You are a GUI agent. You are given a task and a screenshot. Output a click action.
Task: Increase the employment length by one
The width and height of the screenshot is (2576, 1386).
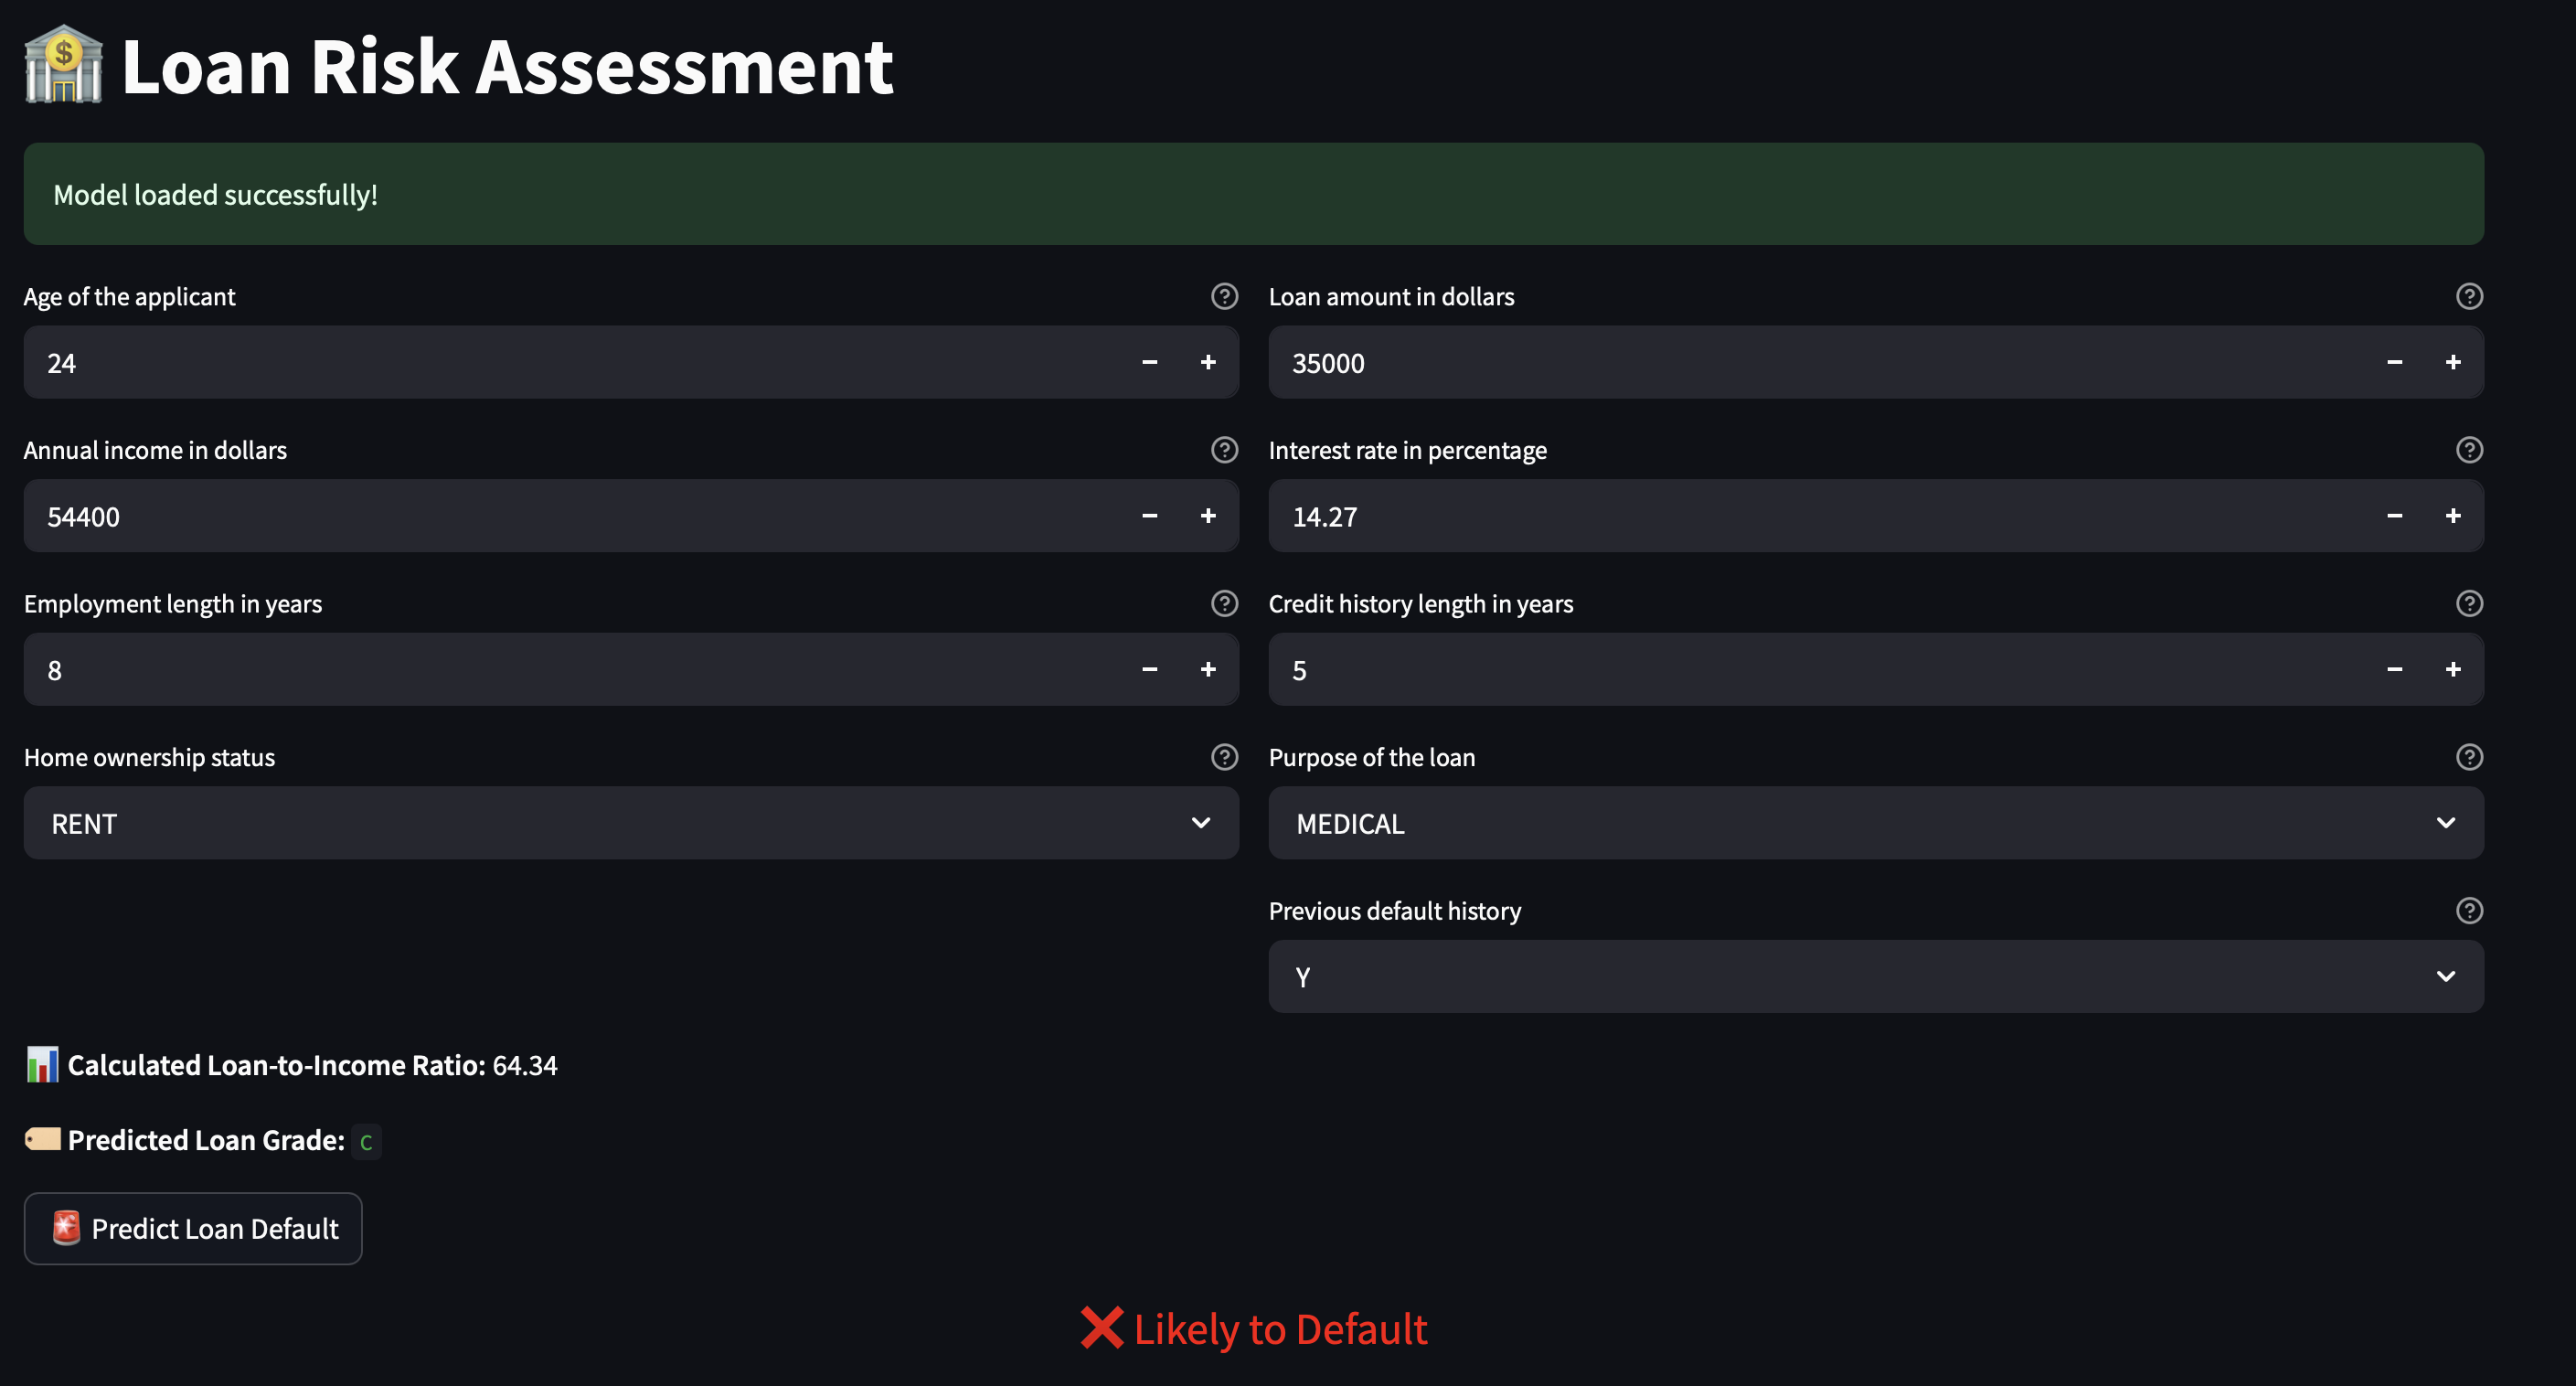(1208, 669)
